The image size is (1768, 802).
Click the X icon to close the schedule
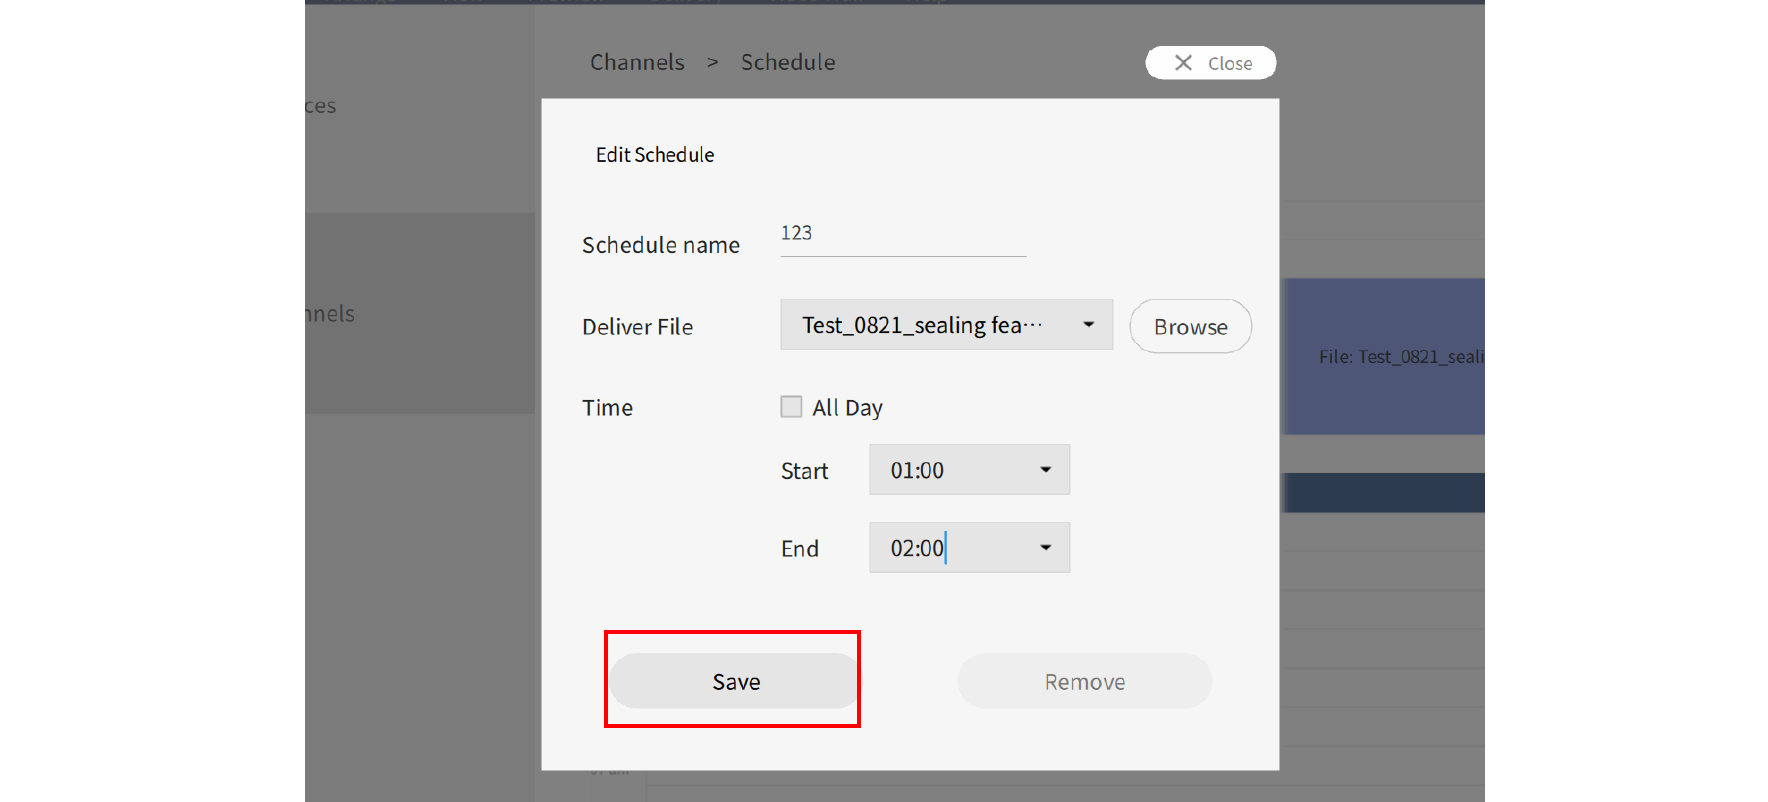pyautogui.click(x=1183, y=63)
